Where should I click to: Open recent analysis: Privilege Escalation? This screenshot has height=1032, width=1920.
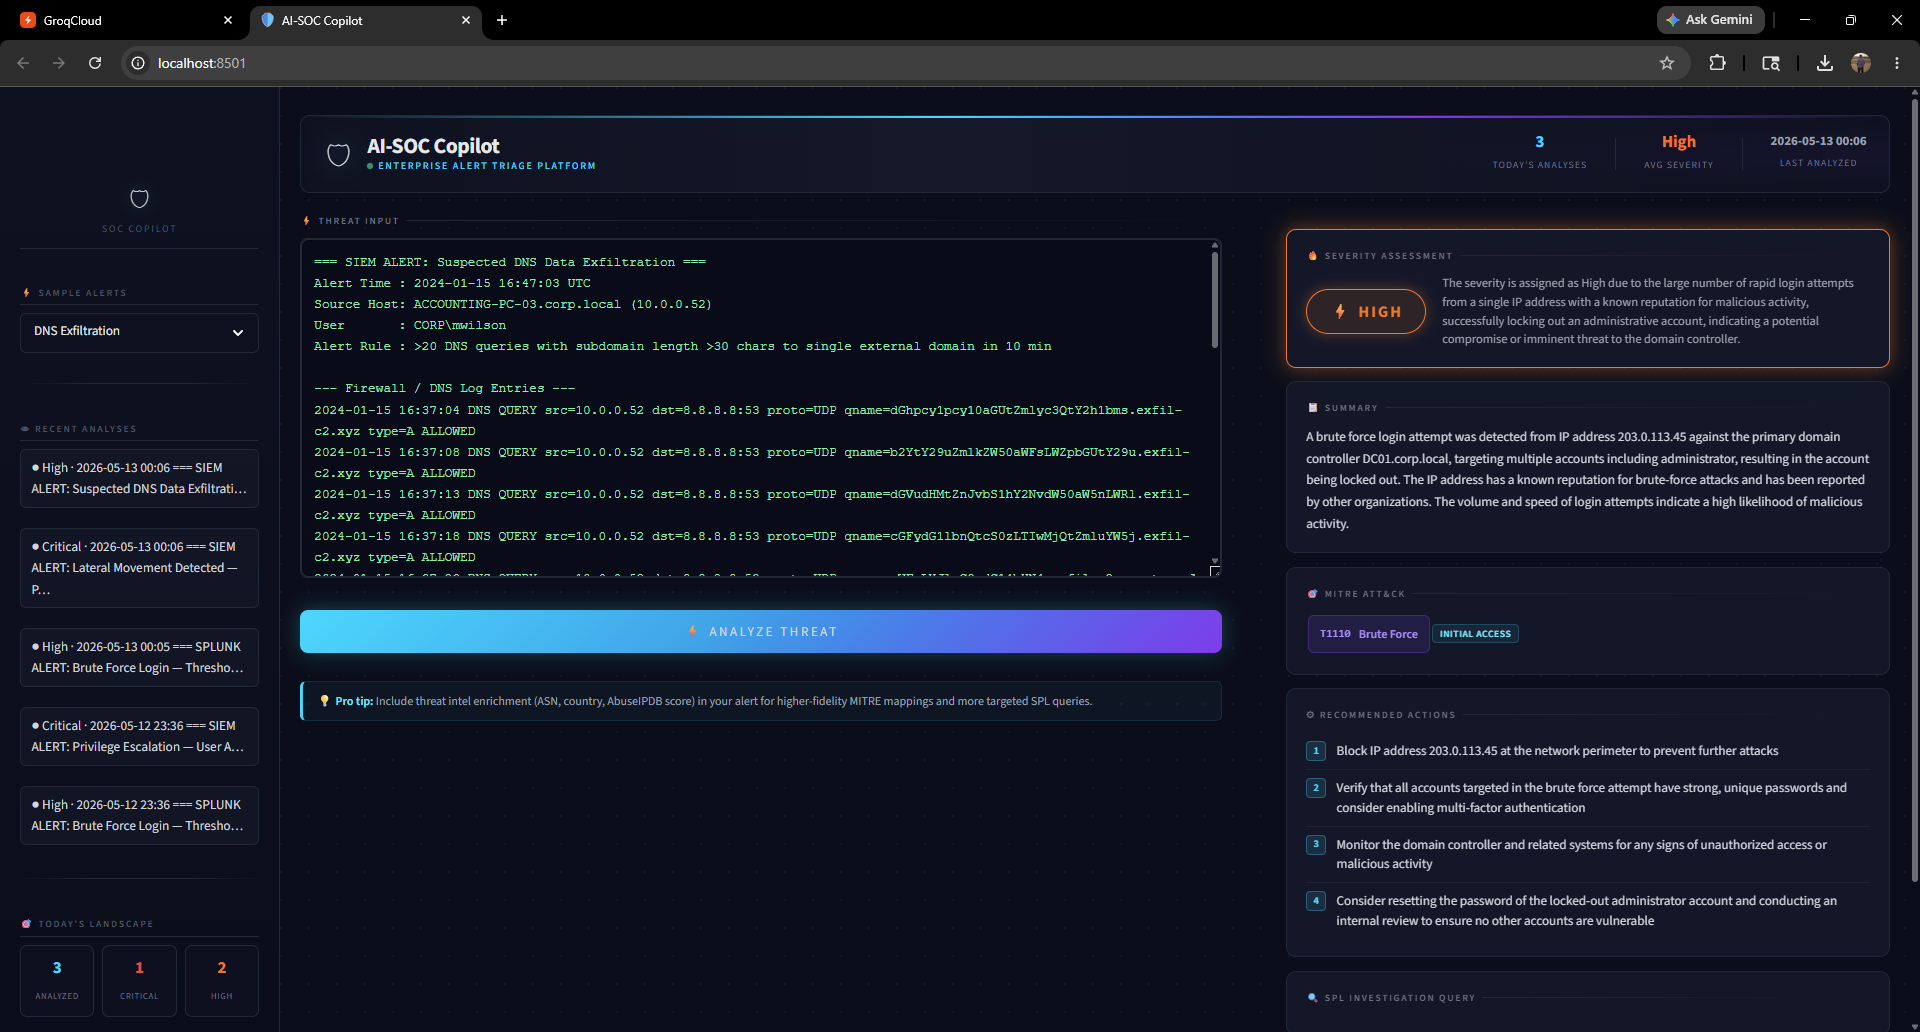click(139, 736)
